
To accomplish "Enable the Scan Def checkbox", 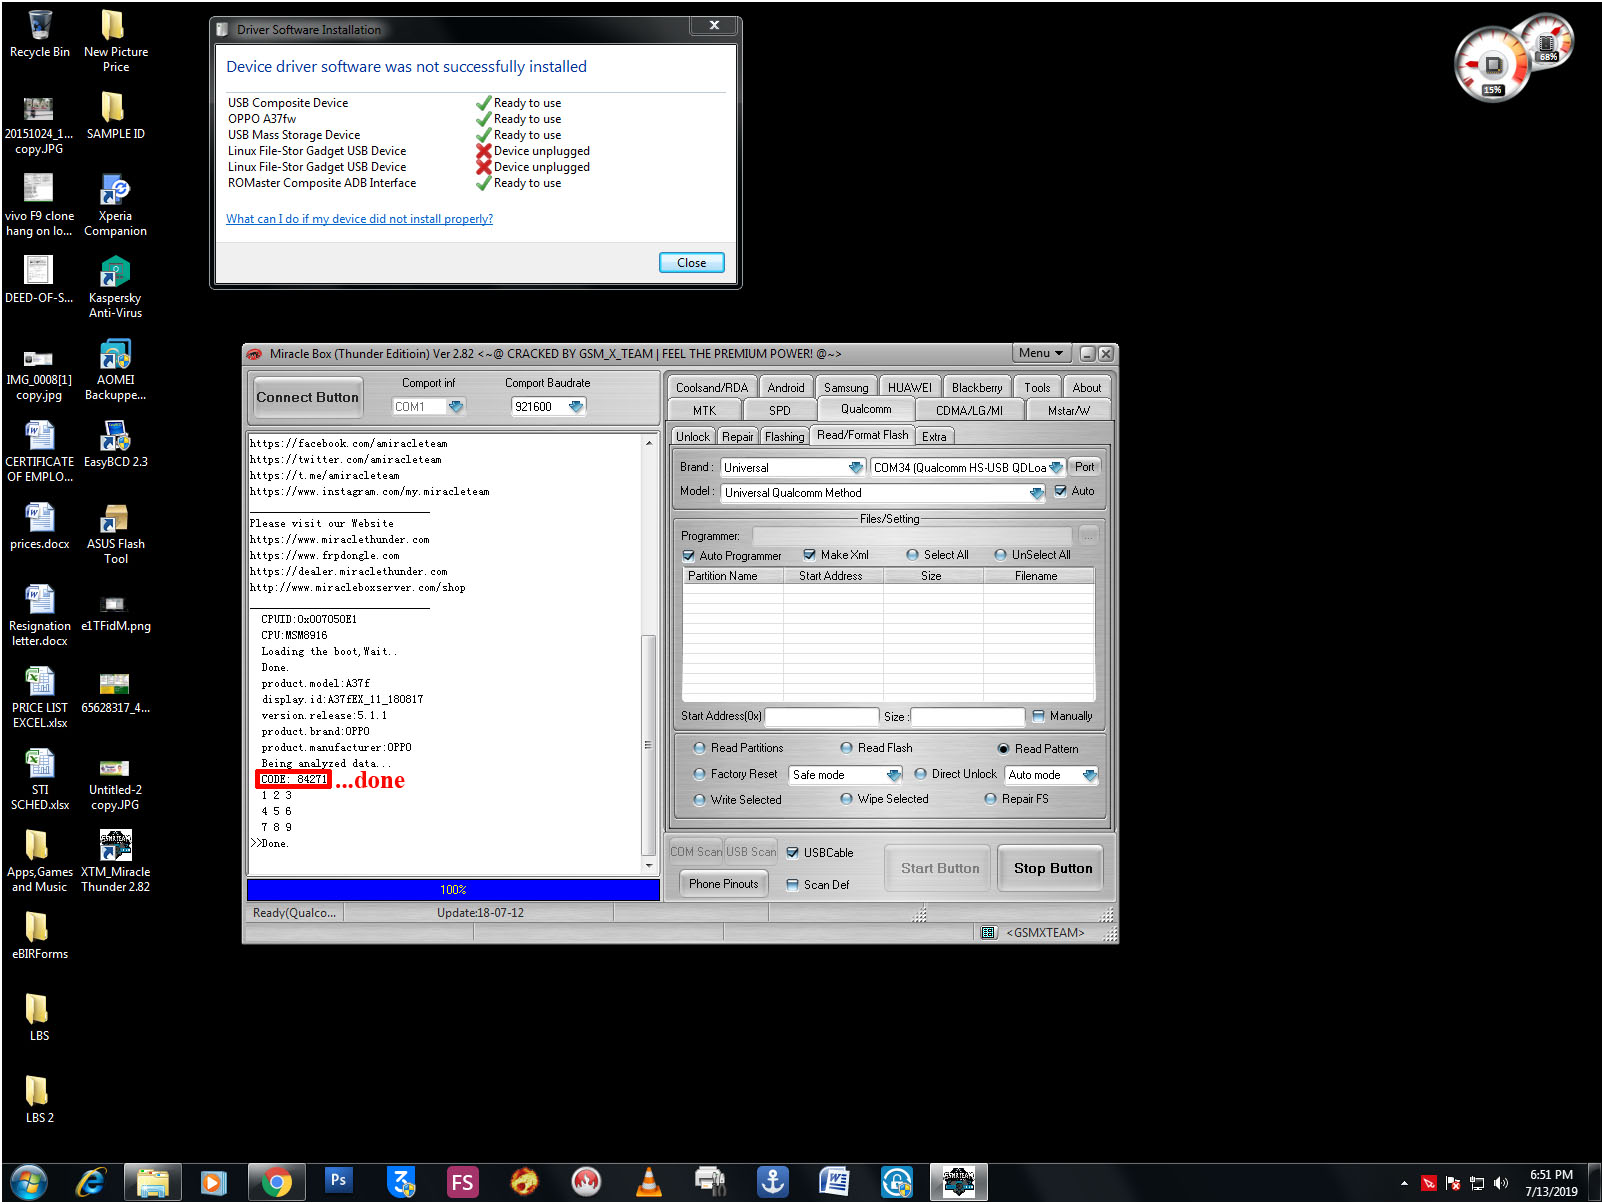I will pyautogui.click(x=792, y=885).
